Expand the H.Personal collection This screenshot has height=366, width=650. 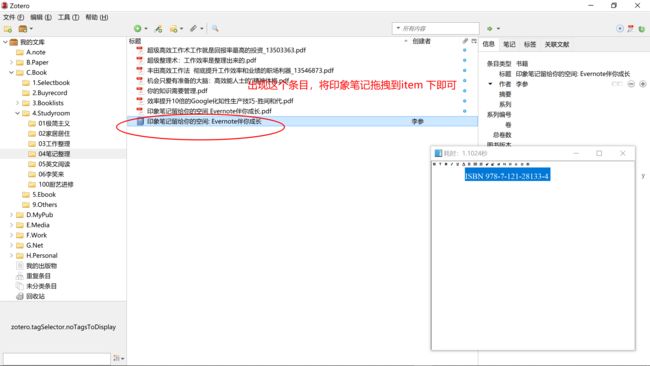point(11,255)
